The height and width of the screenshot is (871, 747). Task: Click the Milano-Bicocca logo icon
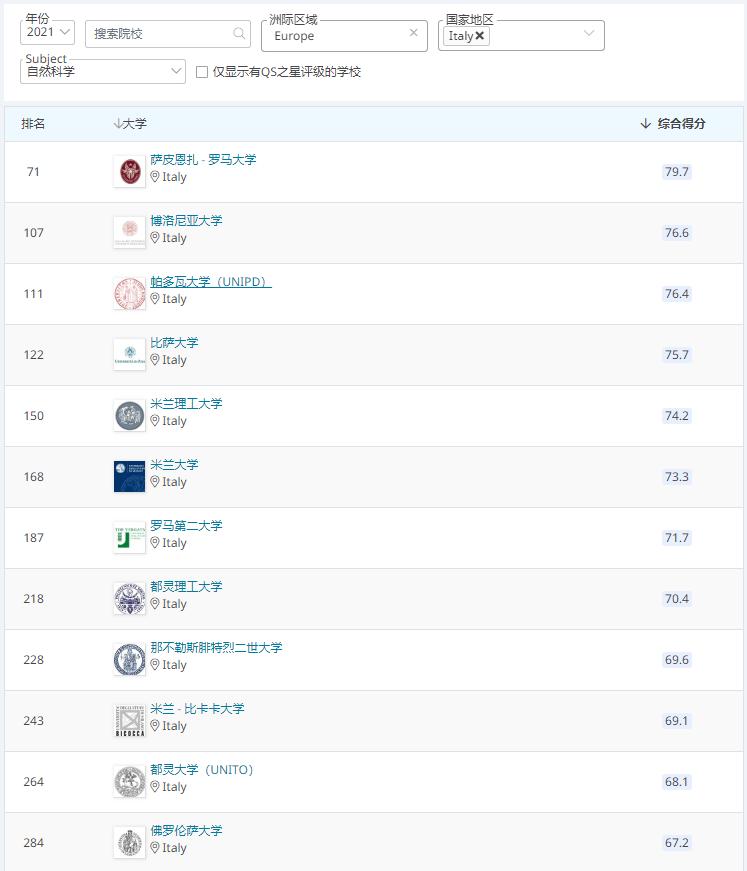point(129,720)
